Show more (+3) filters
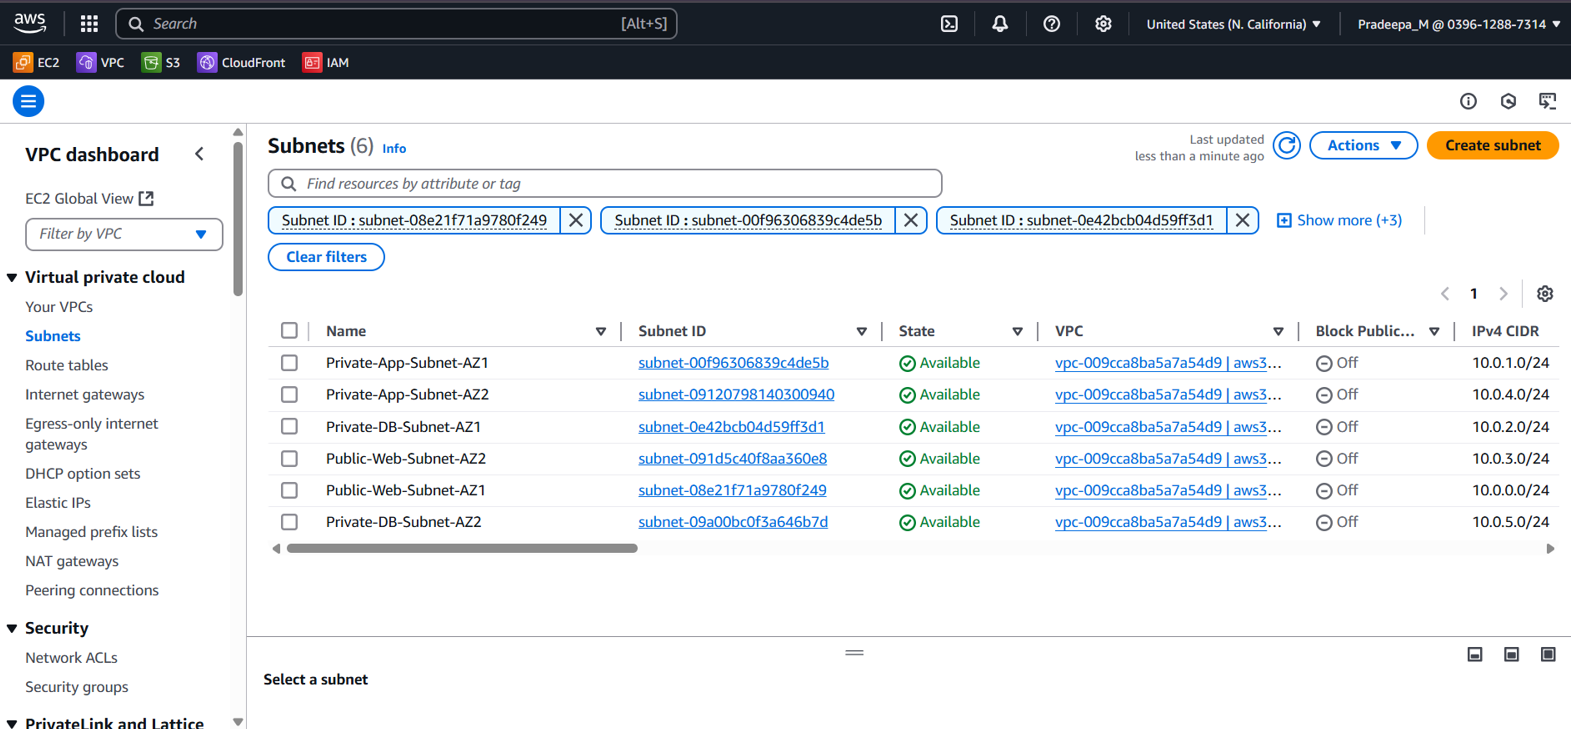The height and width of the screenshot is (729, 1571). click(1340, 220)
